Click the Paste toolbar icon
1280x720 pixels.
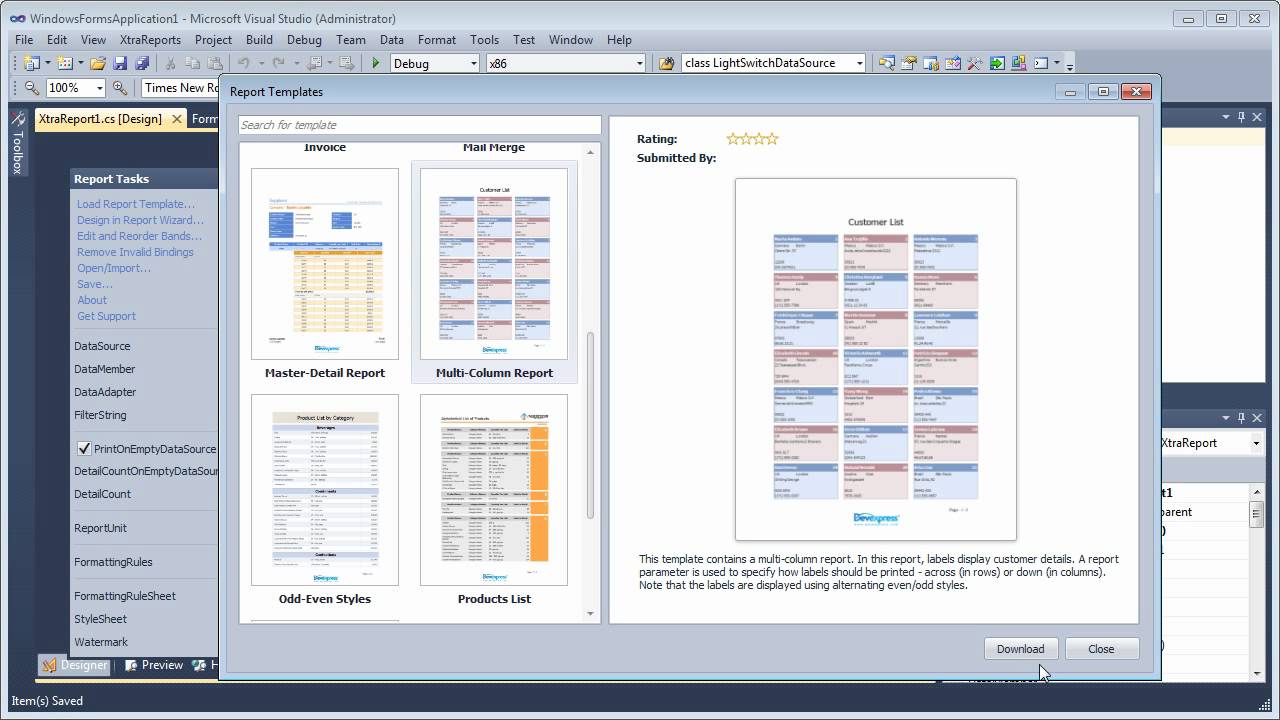coord(215,63)
